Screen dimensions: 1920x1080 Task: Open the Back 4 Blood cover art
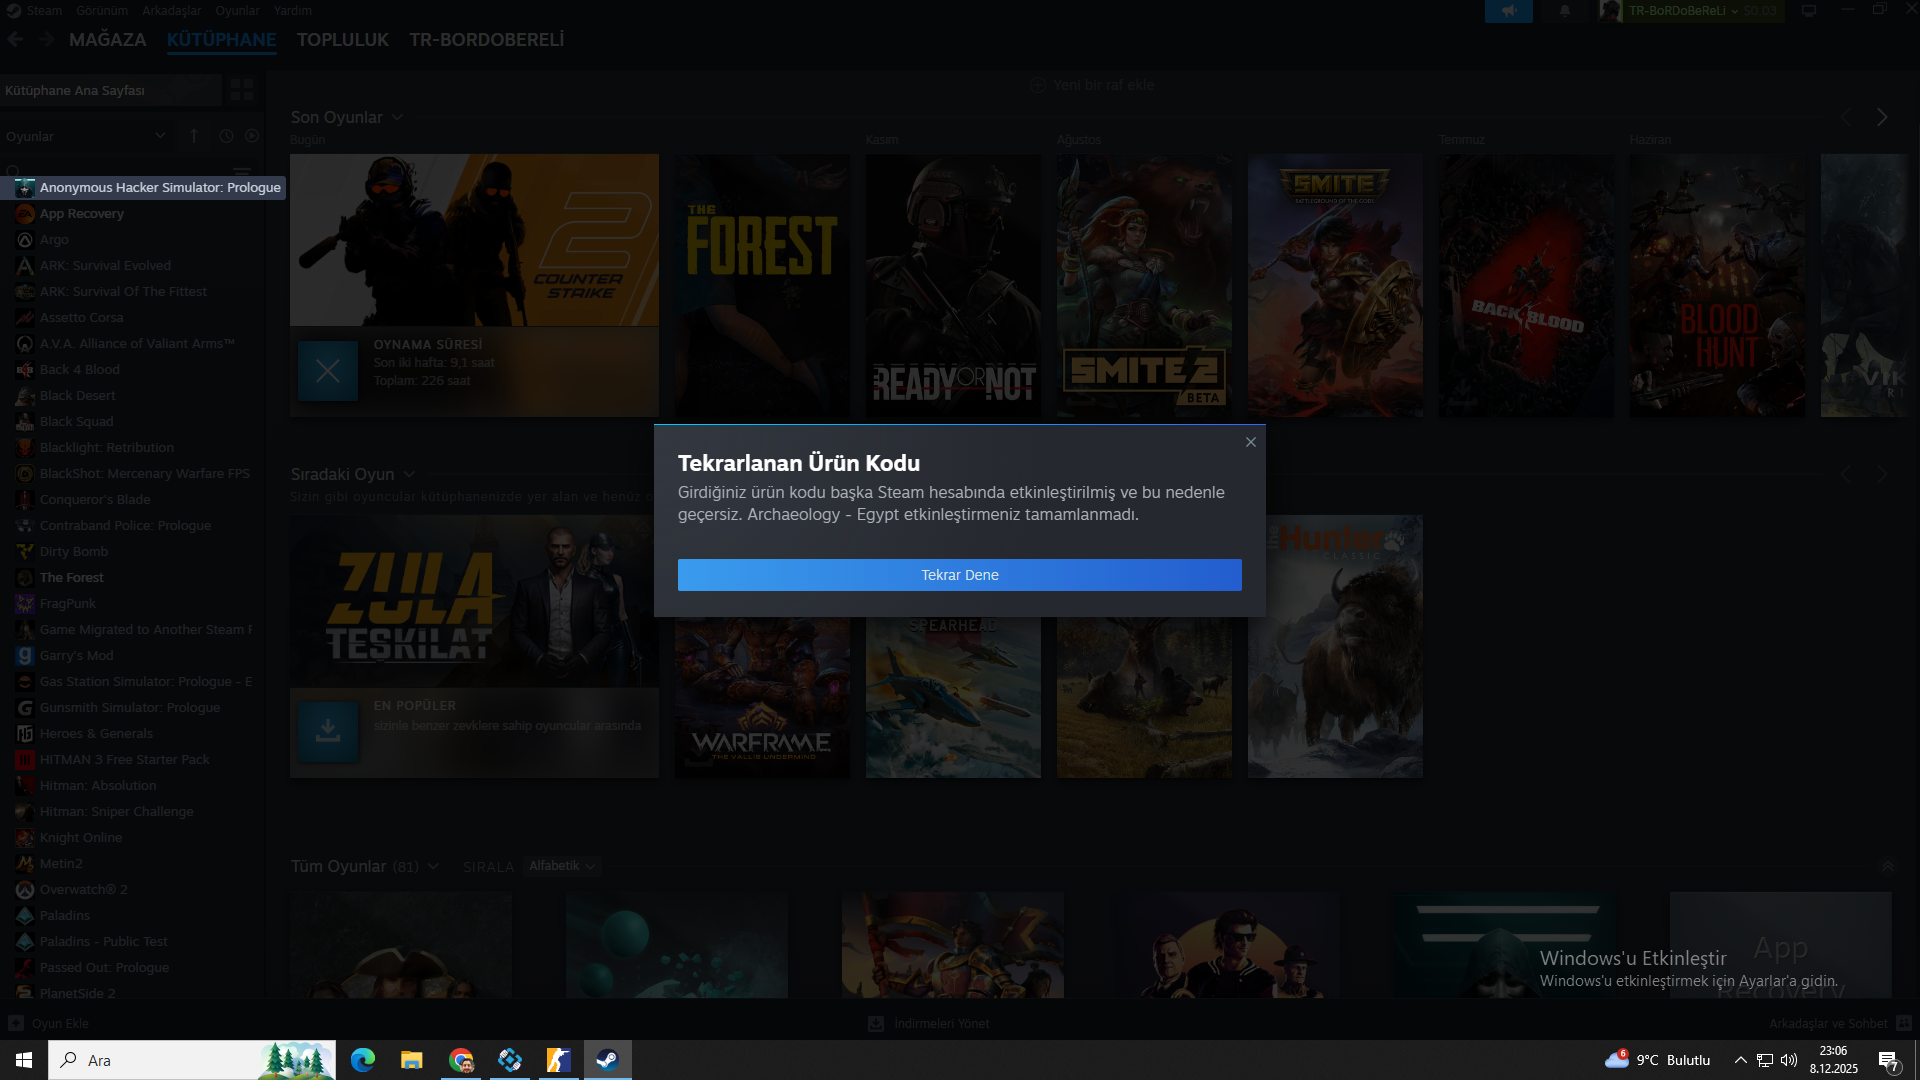[x=1526, y=285]
